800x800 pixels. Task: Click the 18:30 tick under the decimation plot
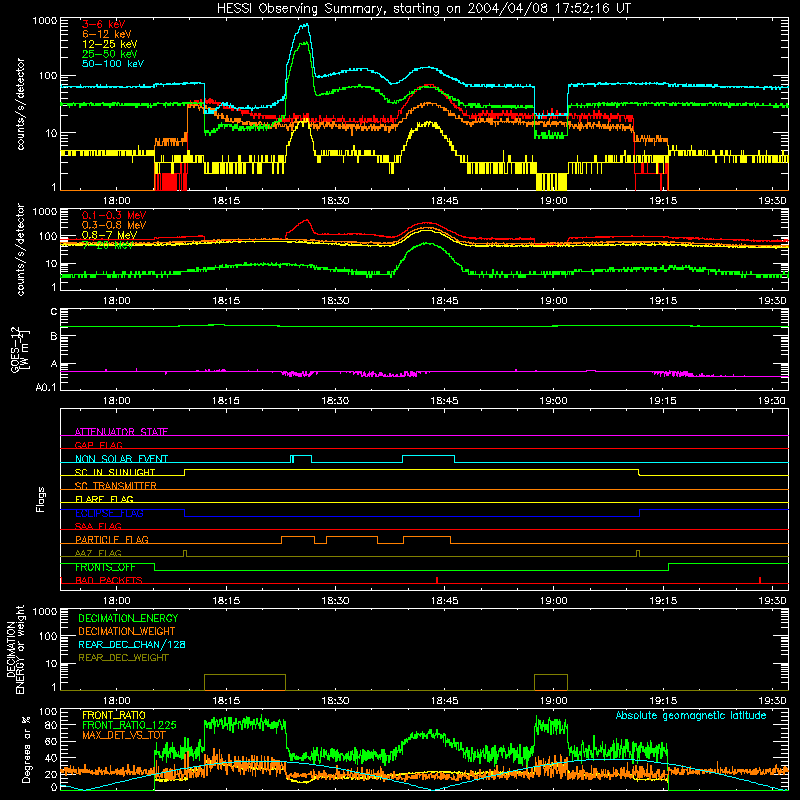335,701
